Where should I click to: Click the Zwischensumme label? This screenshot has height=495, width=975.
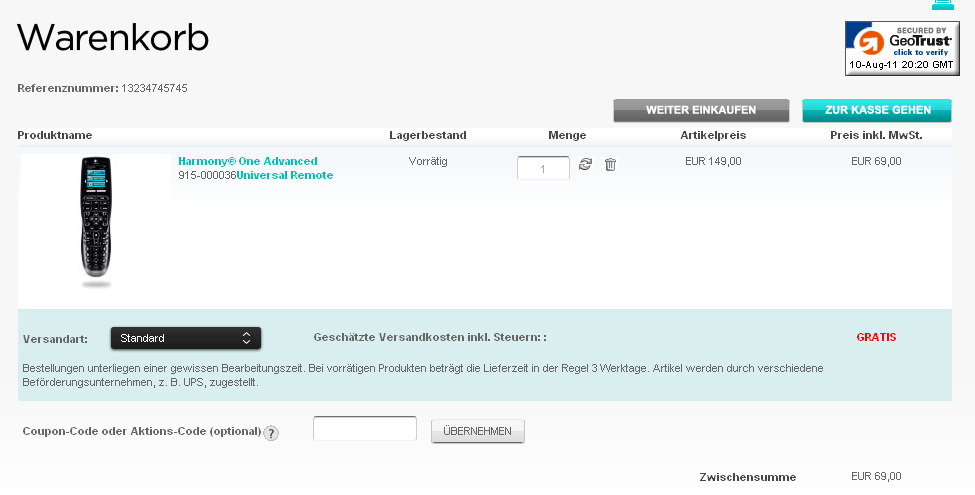[x=747, y=478]
